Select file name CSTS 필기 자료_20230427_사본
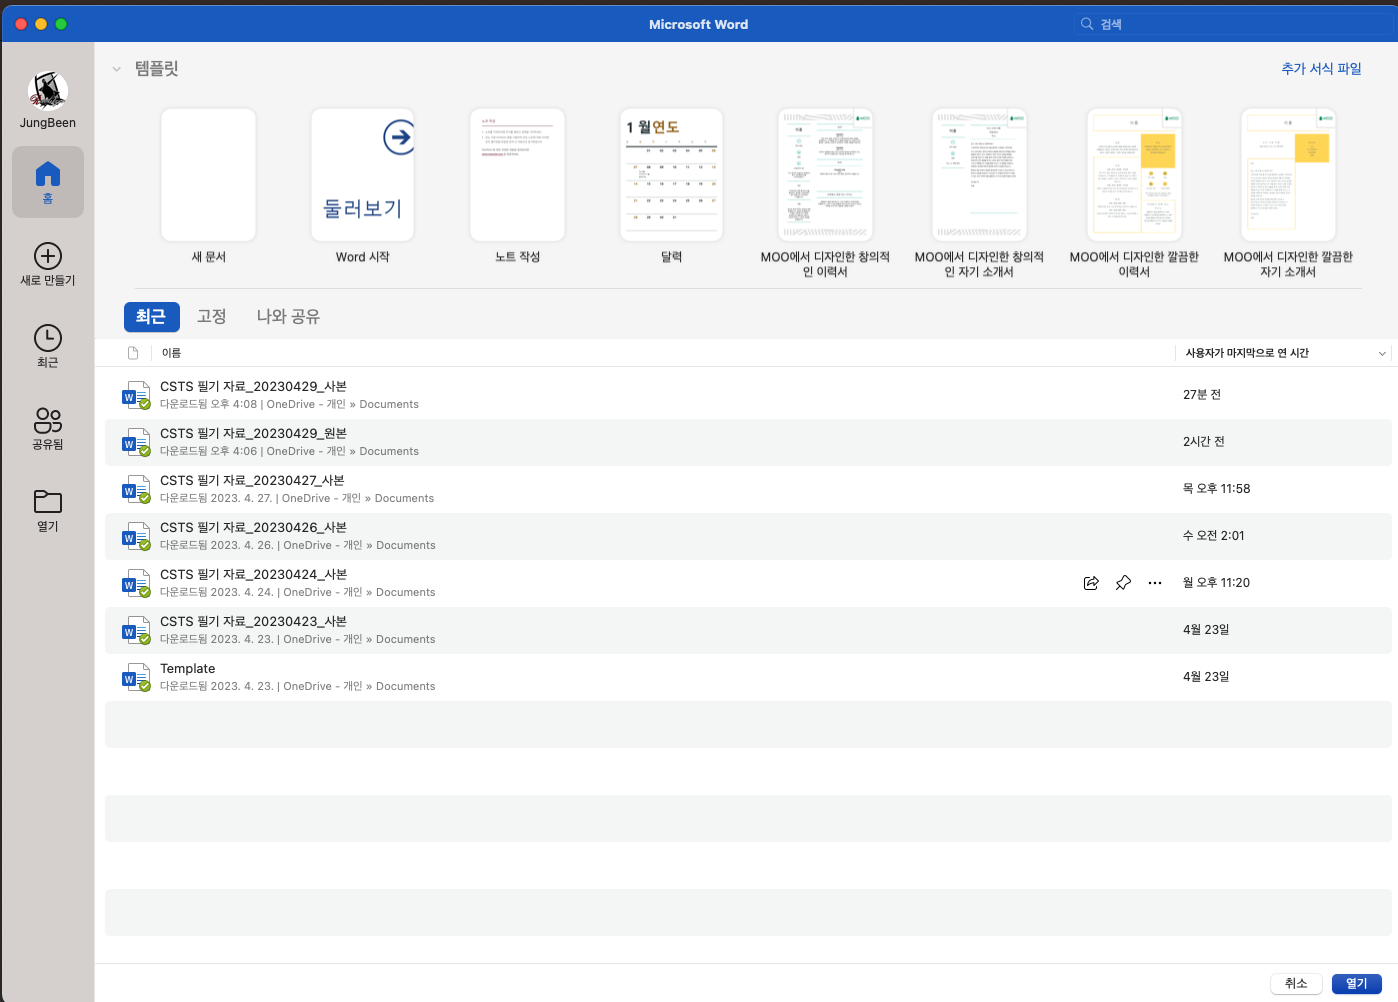The height and width of the screenshot is (1002, 1398). 252,481
